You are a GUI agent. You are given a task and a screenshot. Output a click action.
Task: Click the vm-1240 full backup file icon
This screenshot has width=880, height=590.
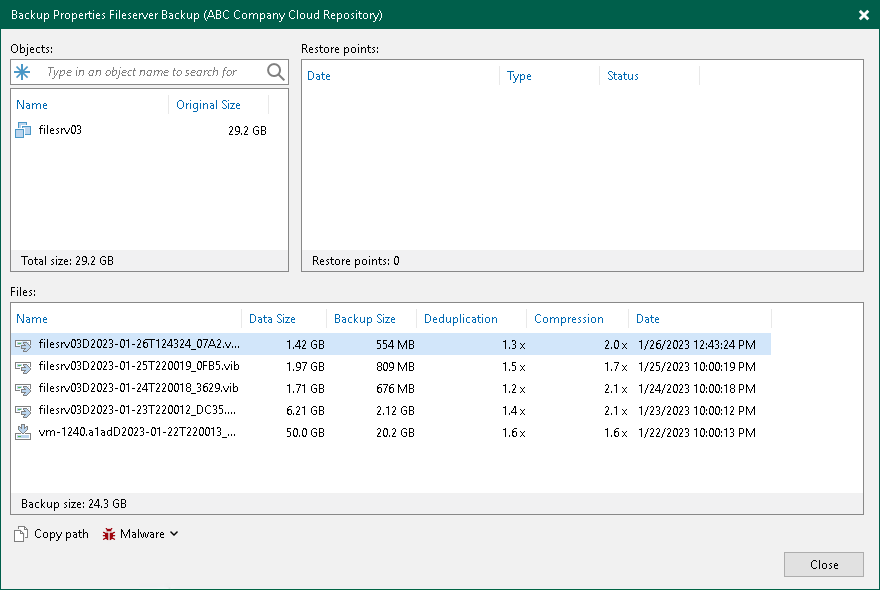(24, 432)
